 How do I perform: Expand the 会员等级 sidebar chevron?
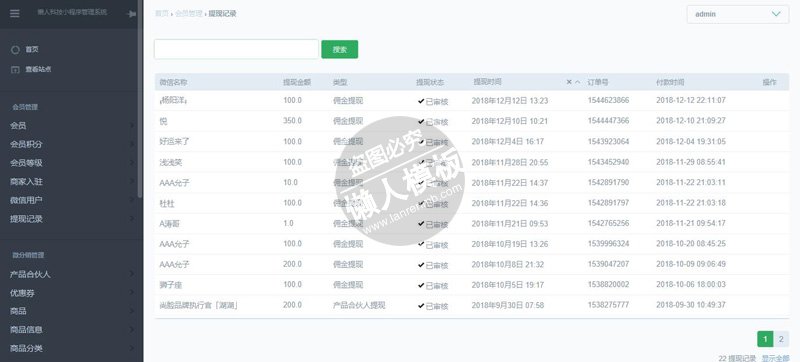tap(132, 163)
